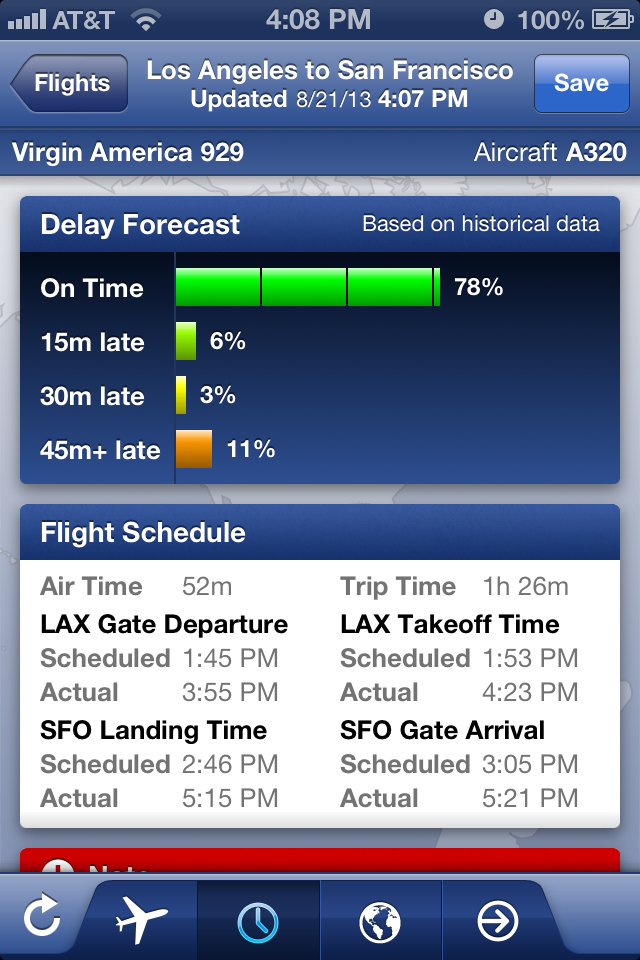Tap the circled right arrow icon
The image size is (640, 960).
[497, 920]
